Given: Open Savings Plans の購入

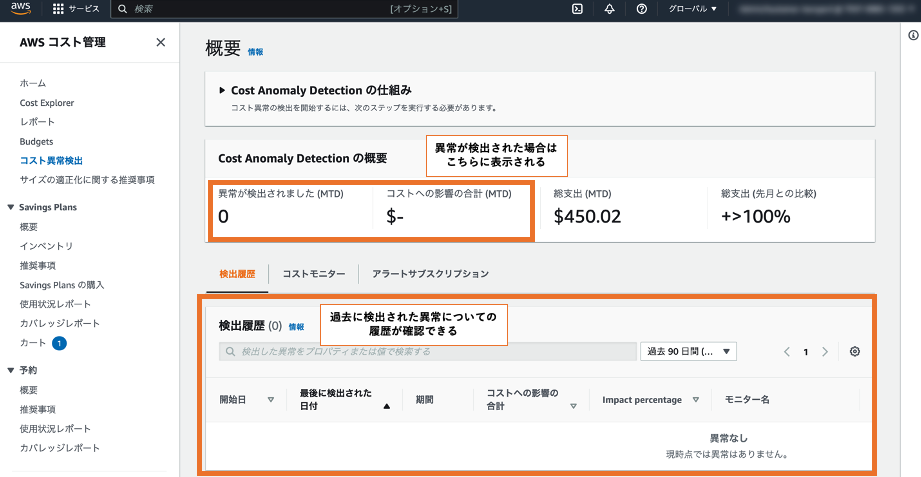Looking at the screenshot, I should [62, 285].
